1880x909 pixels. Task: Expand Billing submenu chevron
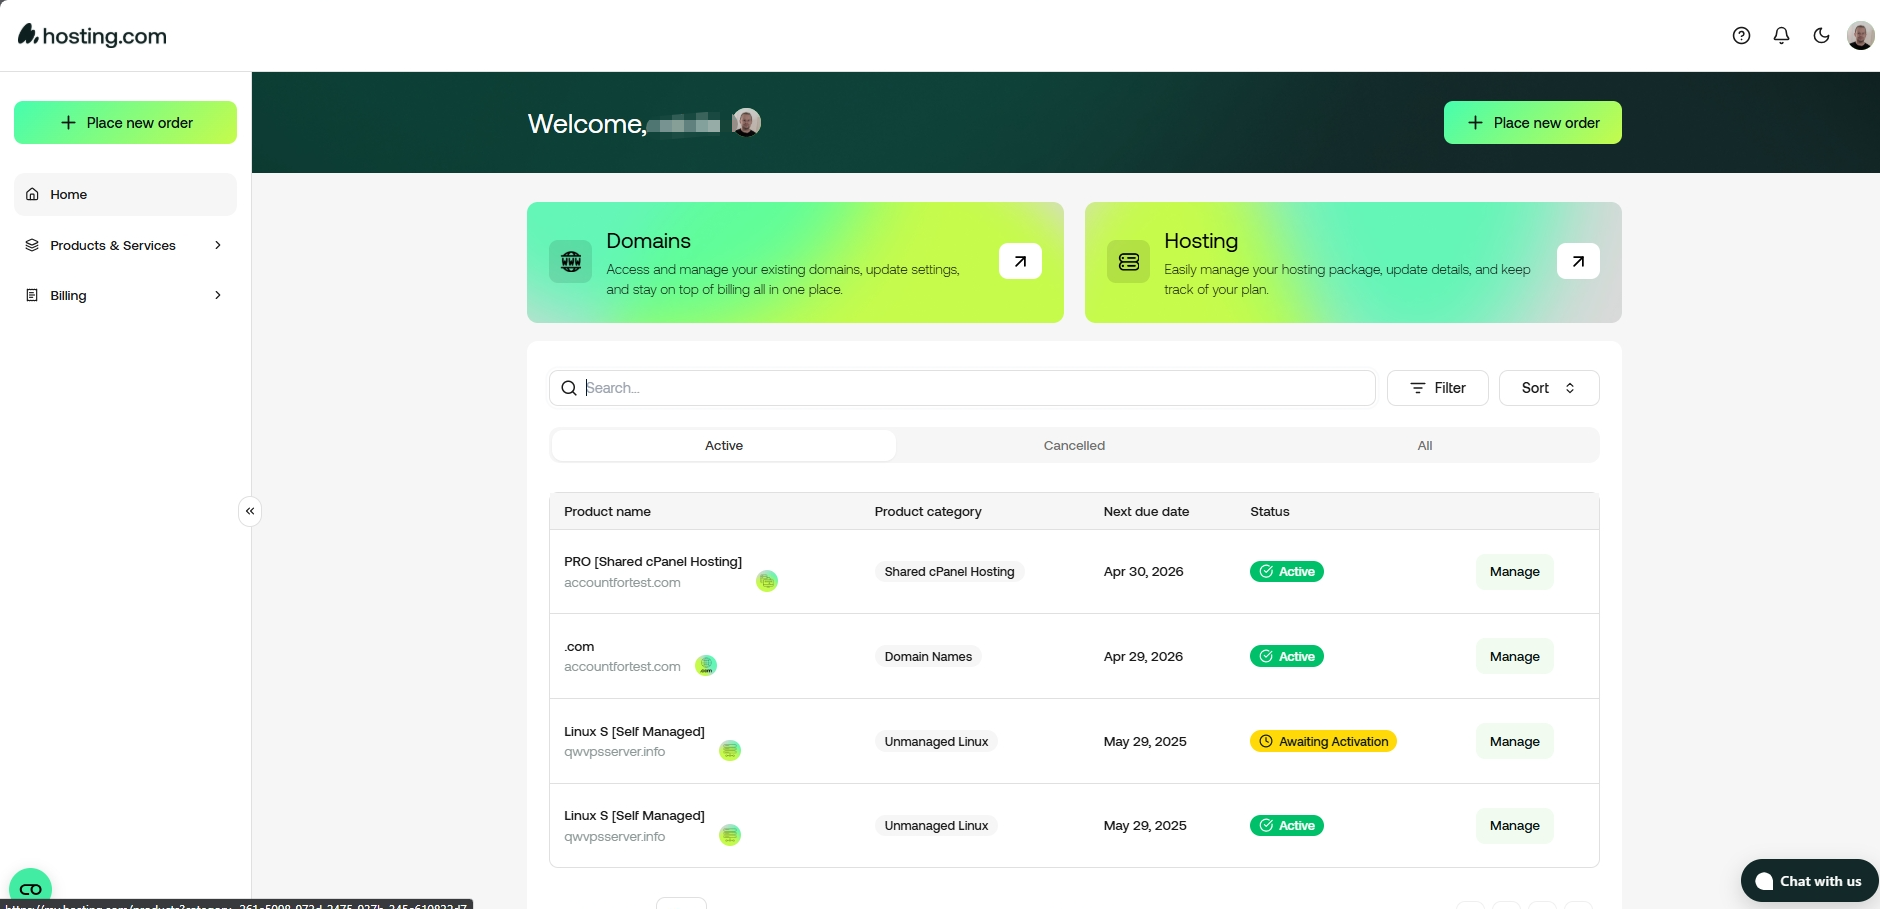click(x=218, y=295)
